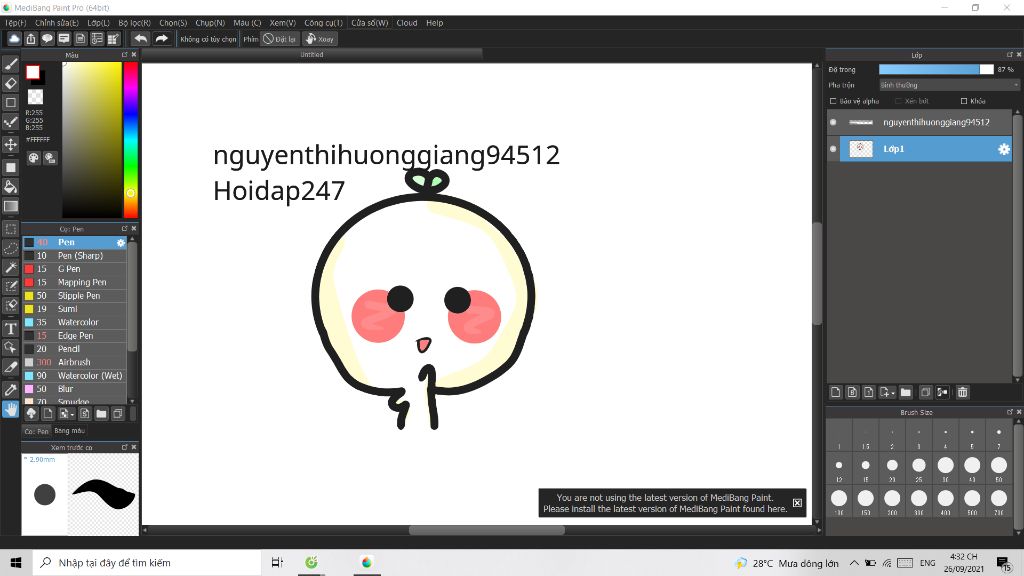Select the Airbrush brush

[75, 362]
